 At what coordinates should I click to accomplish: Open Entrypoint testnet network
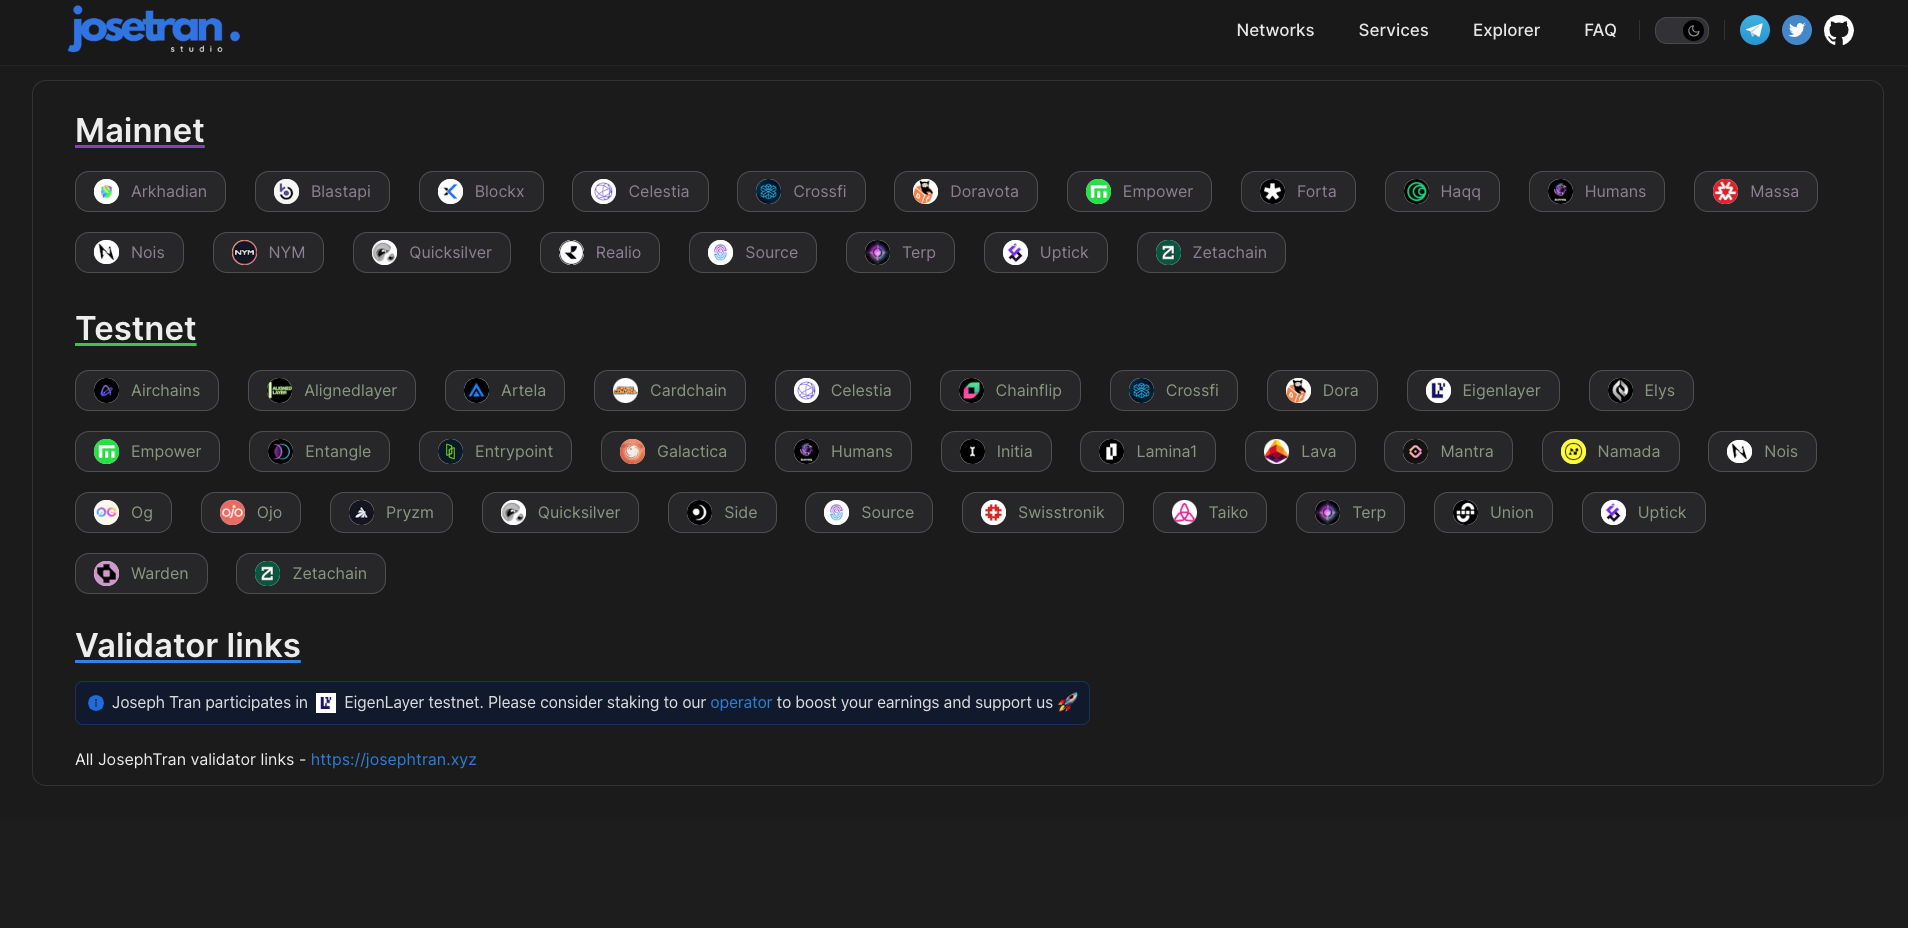[495, 451]
